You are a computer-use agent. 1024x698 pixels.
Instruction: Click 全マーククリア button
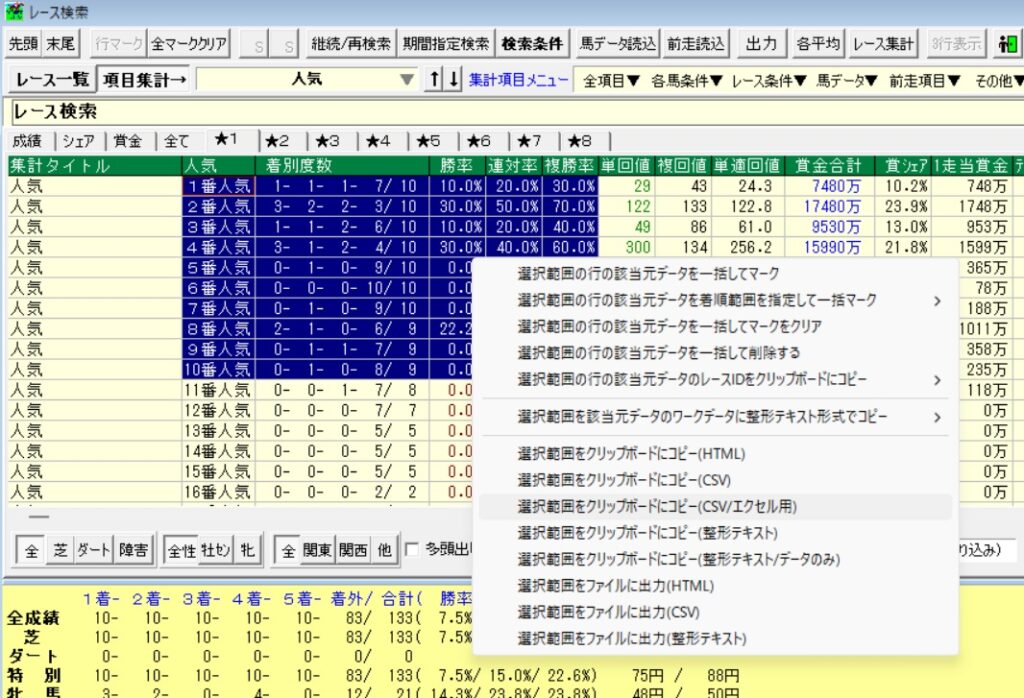point(189,44)
